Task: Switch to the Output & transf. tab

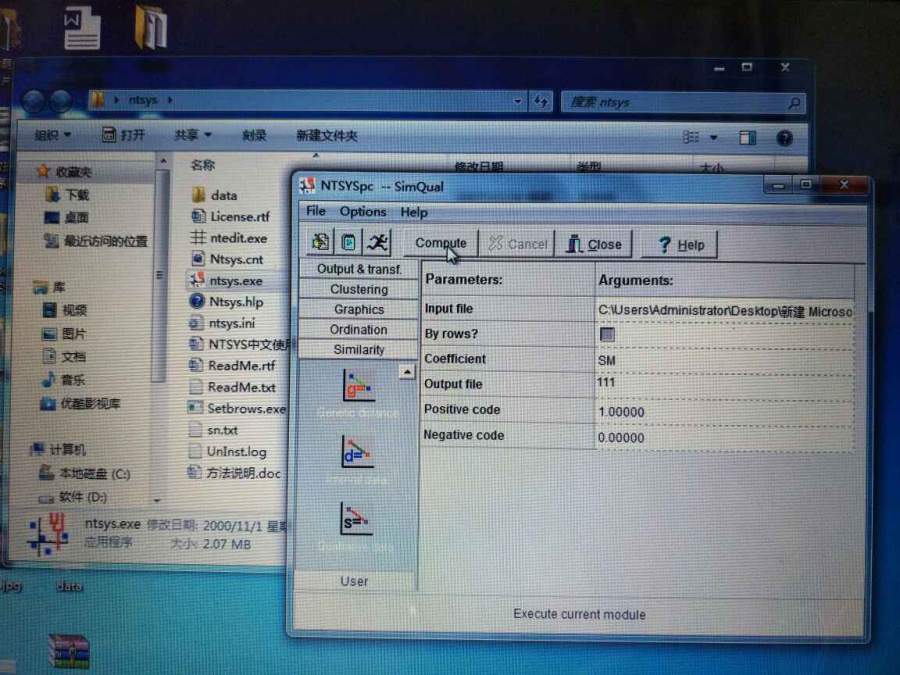Action: point(359,269)
